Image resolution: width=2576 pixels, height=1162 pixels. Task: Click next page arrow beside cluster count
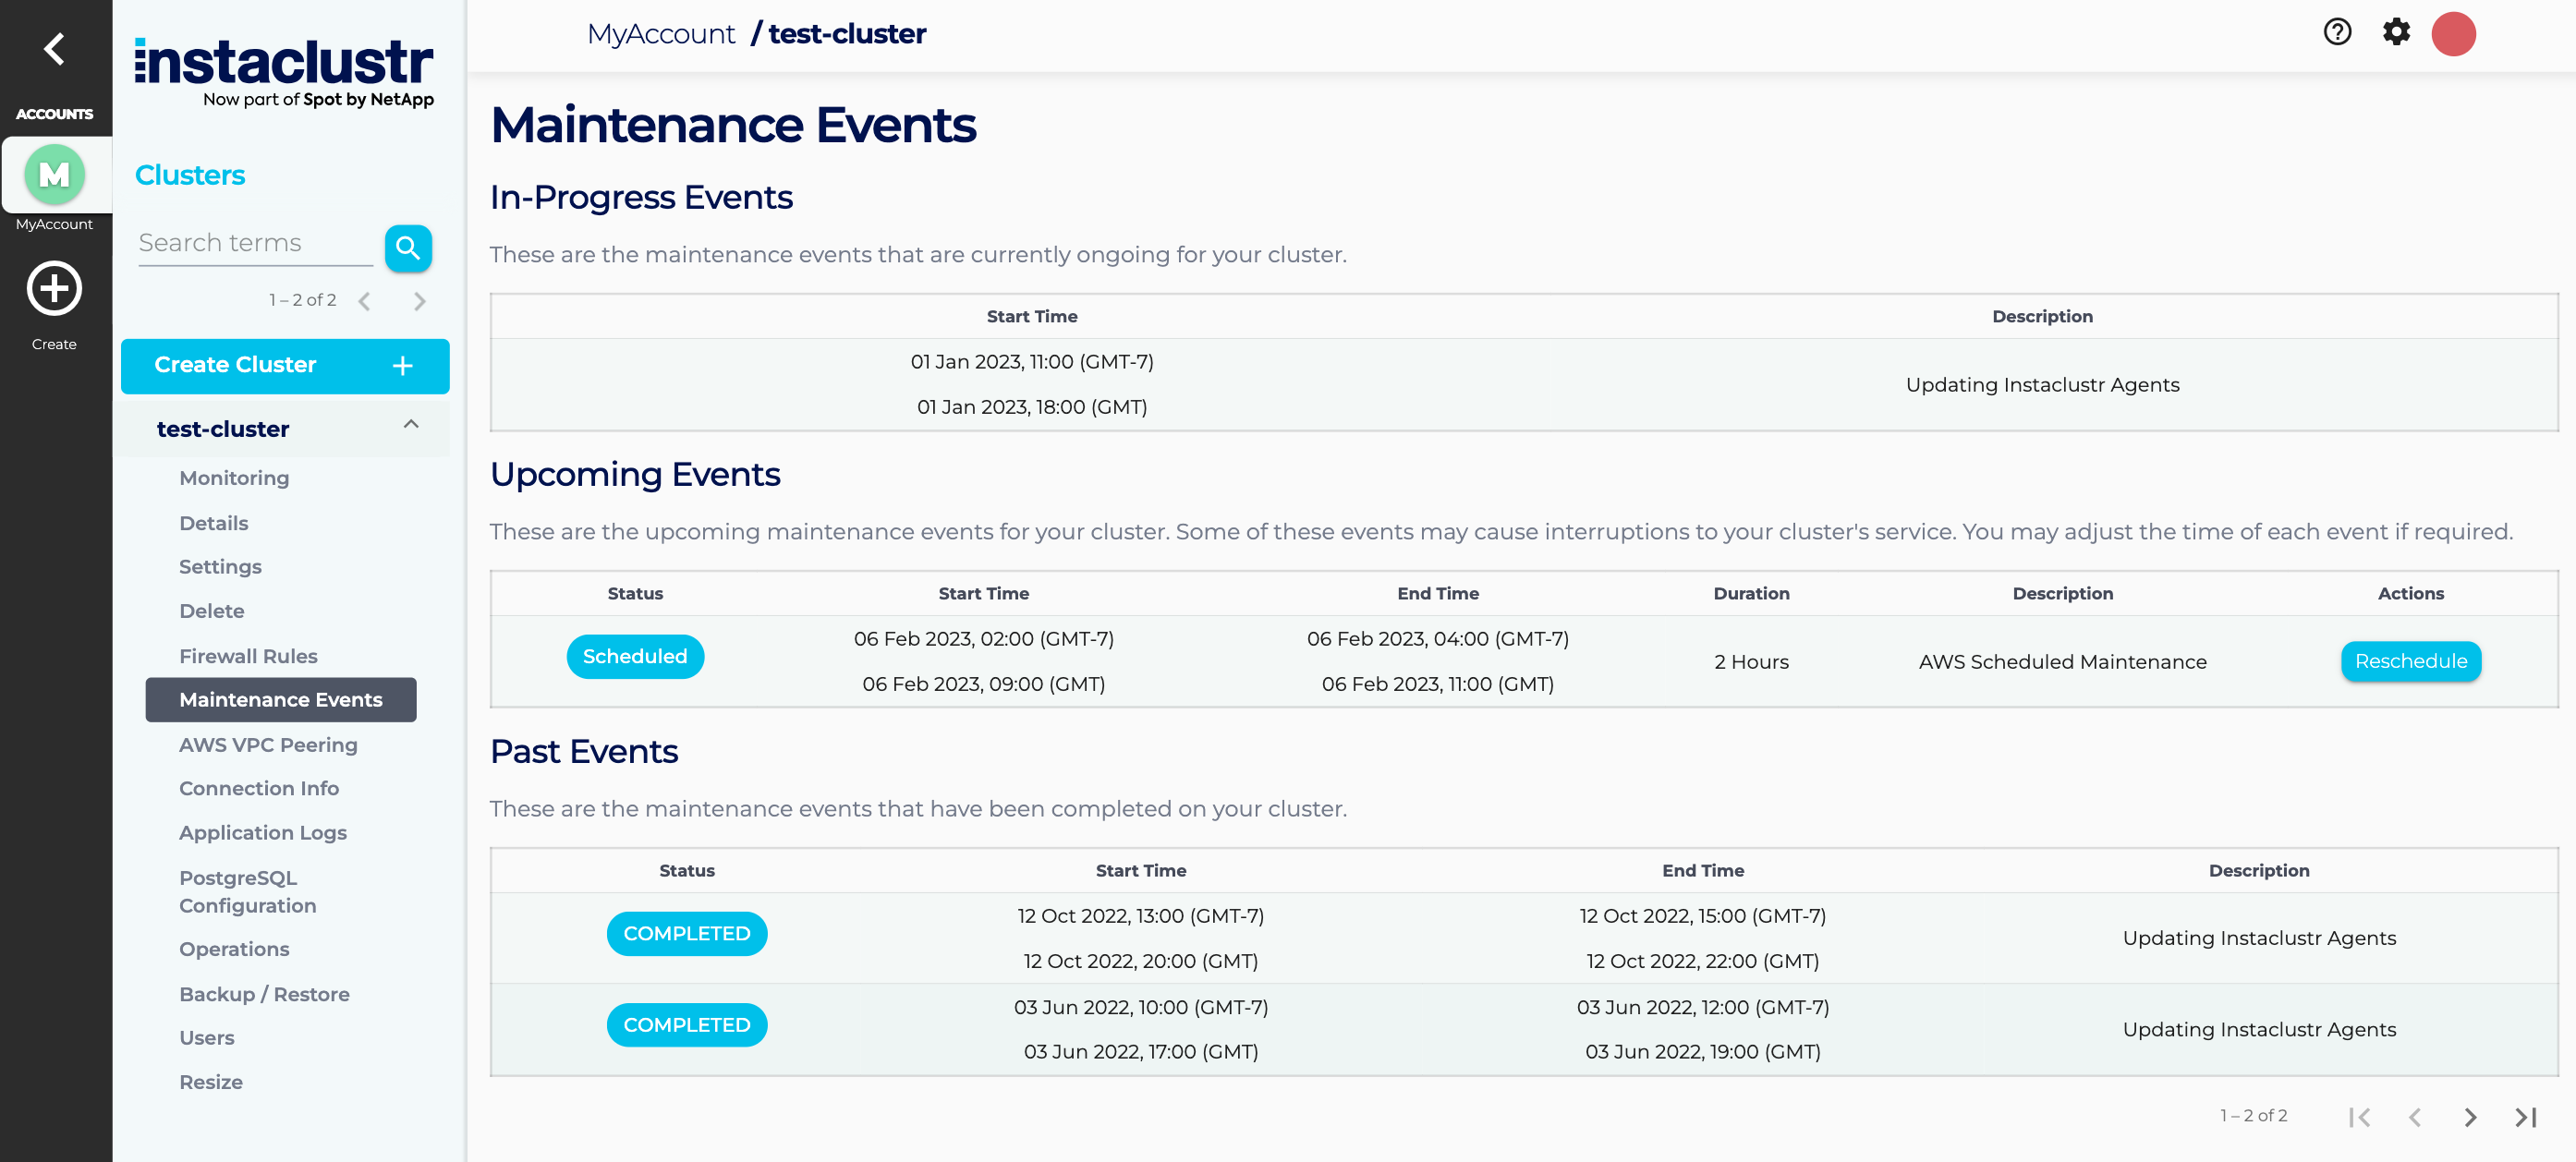pos(420,300)
